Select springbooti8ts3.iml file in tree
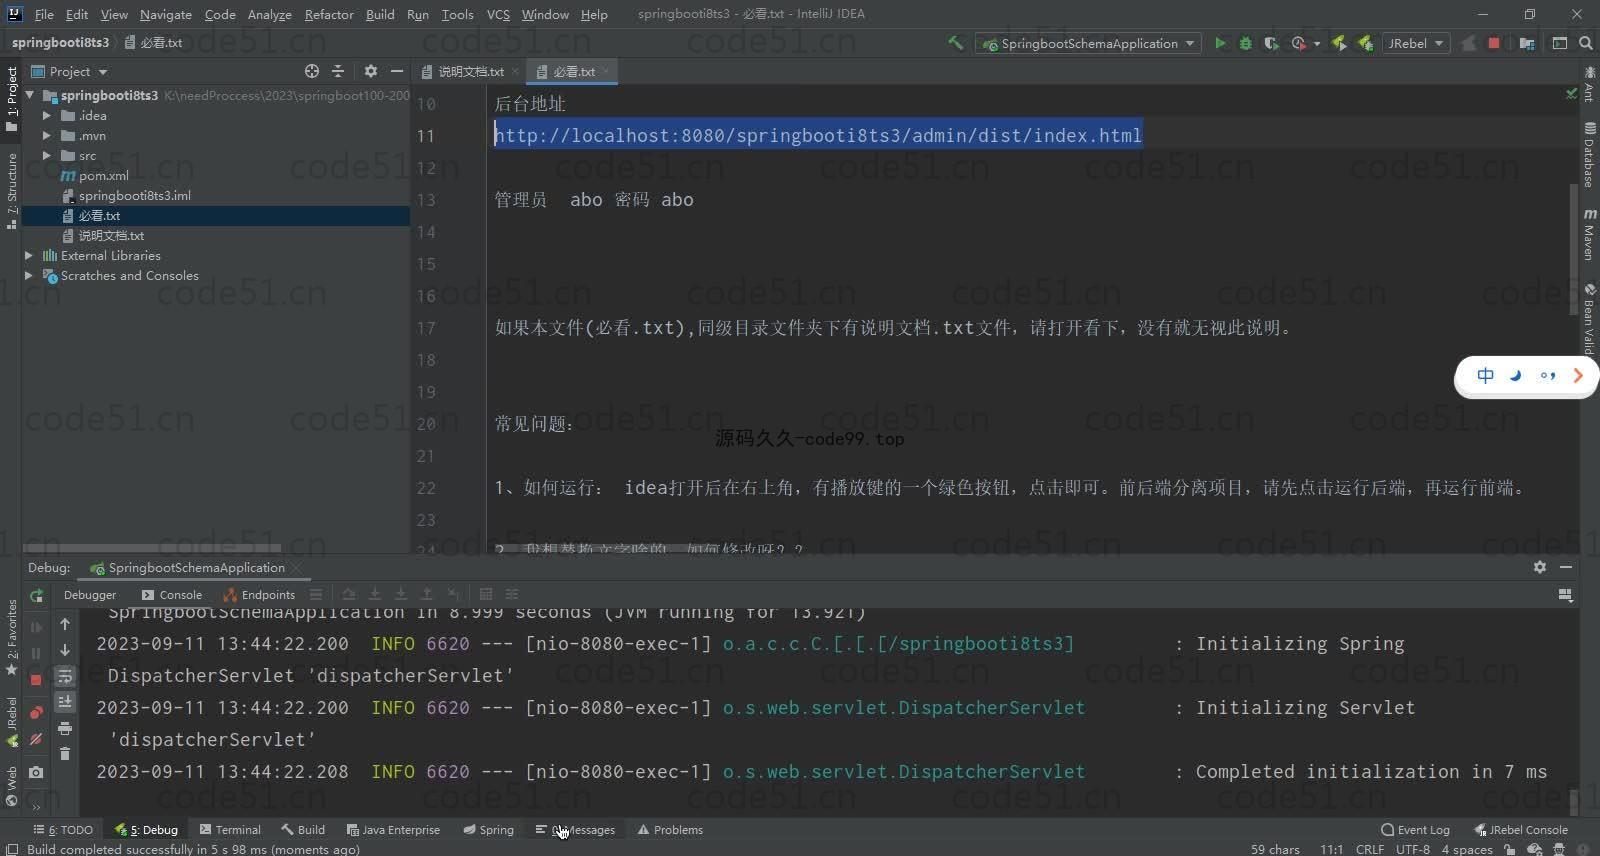 (x=134, y=195)
